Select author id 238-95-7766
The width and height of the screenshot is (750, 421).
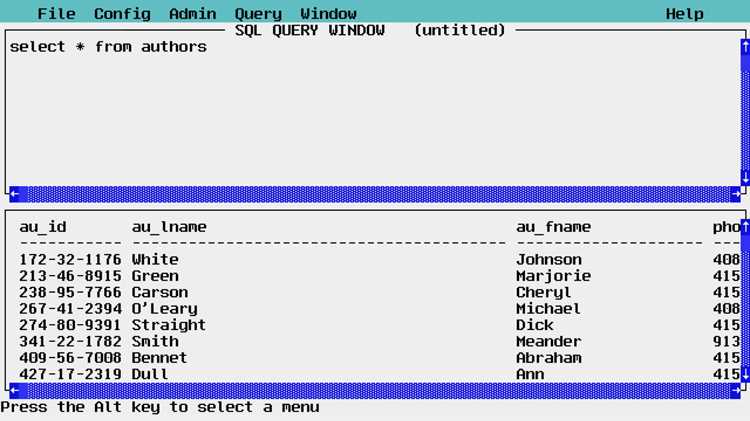70,292
